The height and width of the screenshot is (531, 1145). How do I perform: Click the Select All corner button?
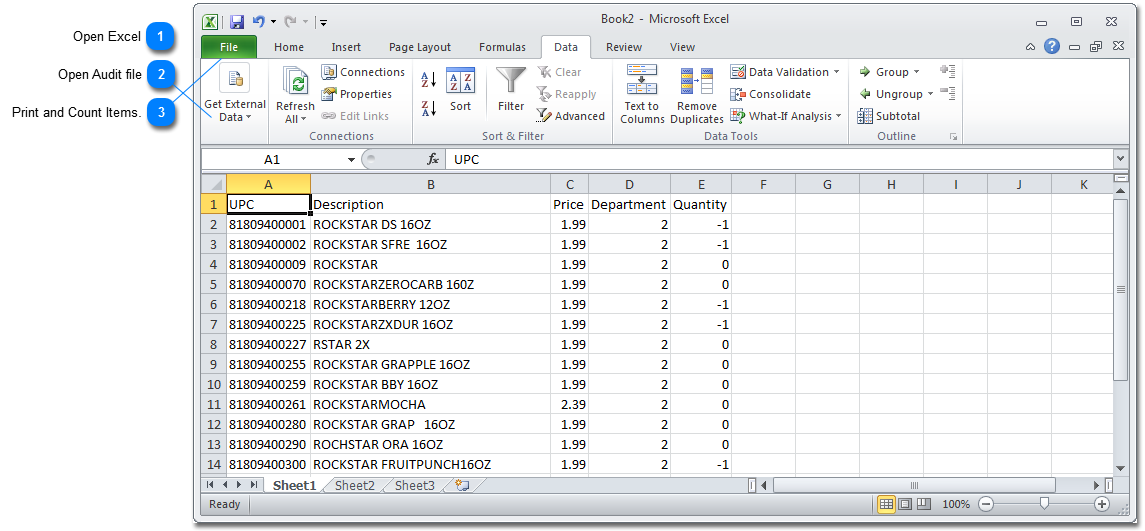pyautogui.click(x=214, y=184)
